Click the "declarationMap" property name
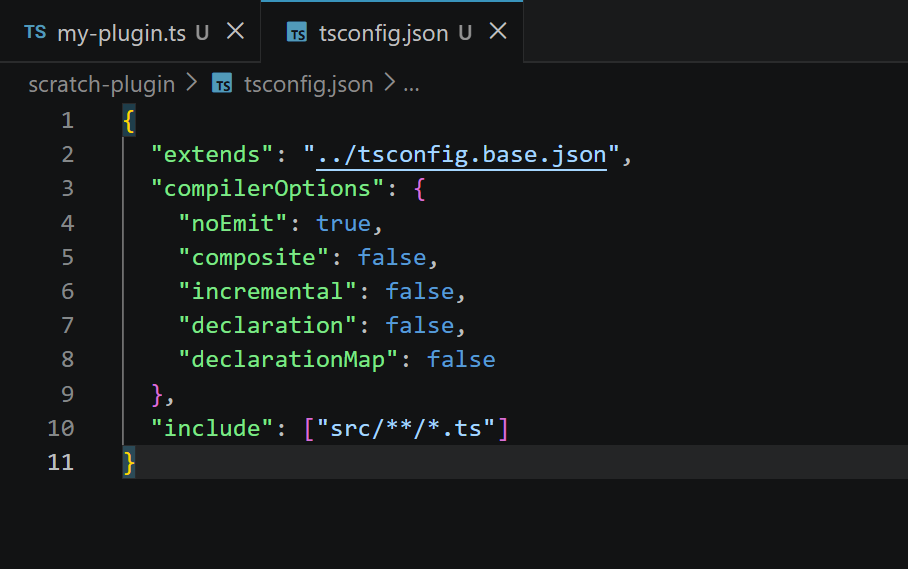This screenshot has height=569, width=908. pos(288,359)
